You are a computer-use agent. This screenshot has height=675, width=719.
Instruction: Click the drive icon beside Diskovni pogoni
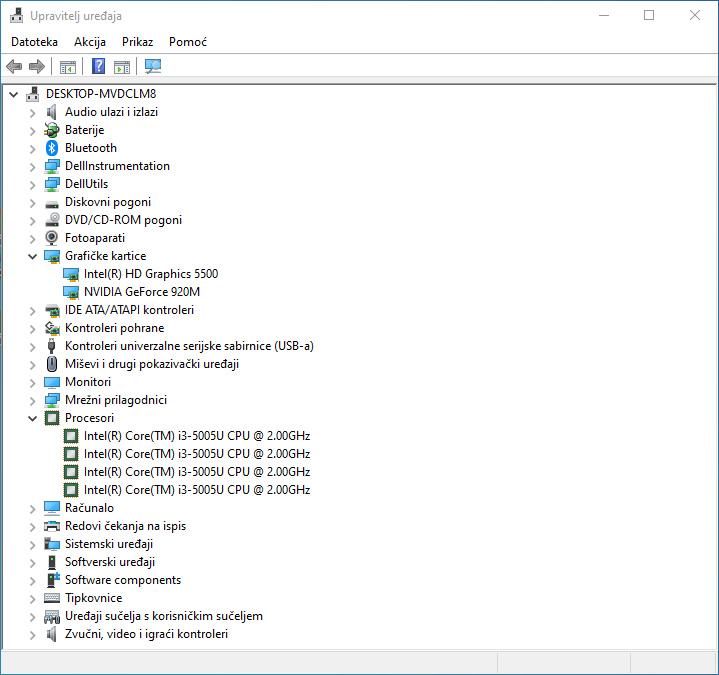[x=52, y=204]
